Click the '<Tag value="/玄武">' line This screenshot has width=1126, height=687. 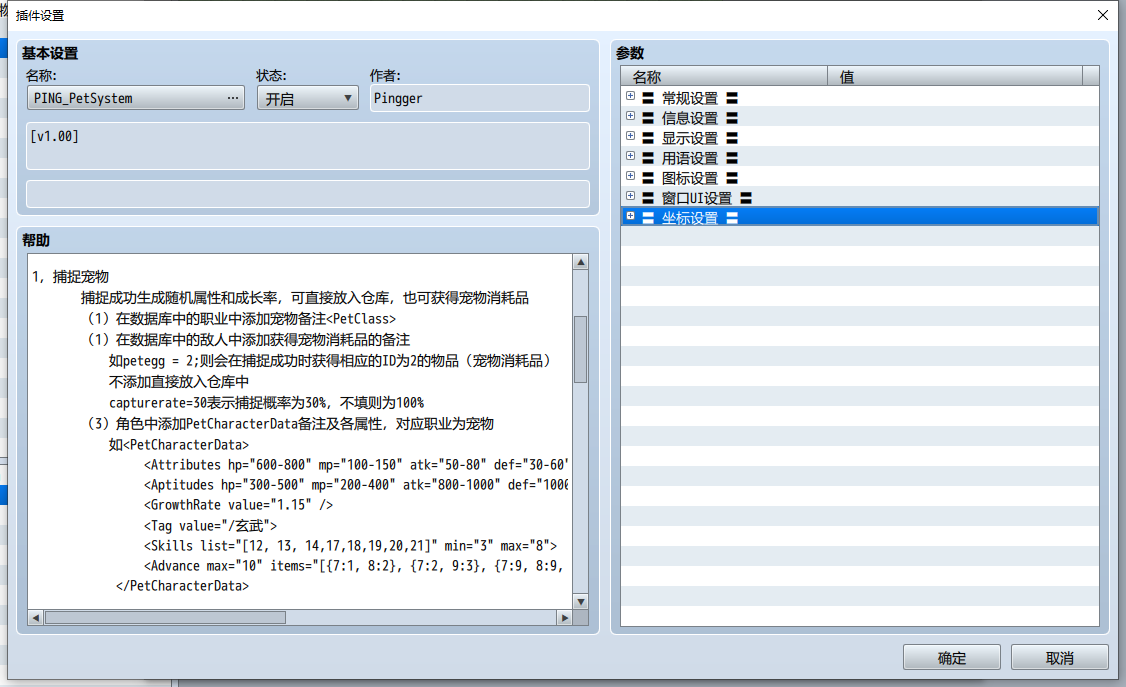pos(210,525)
